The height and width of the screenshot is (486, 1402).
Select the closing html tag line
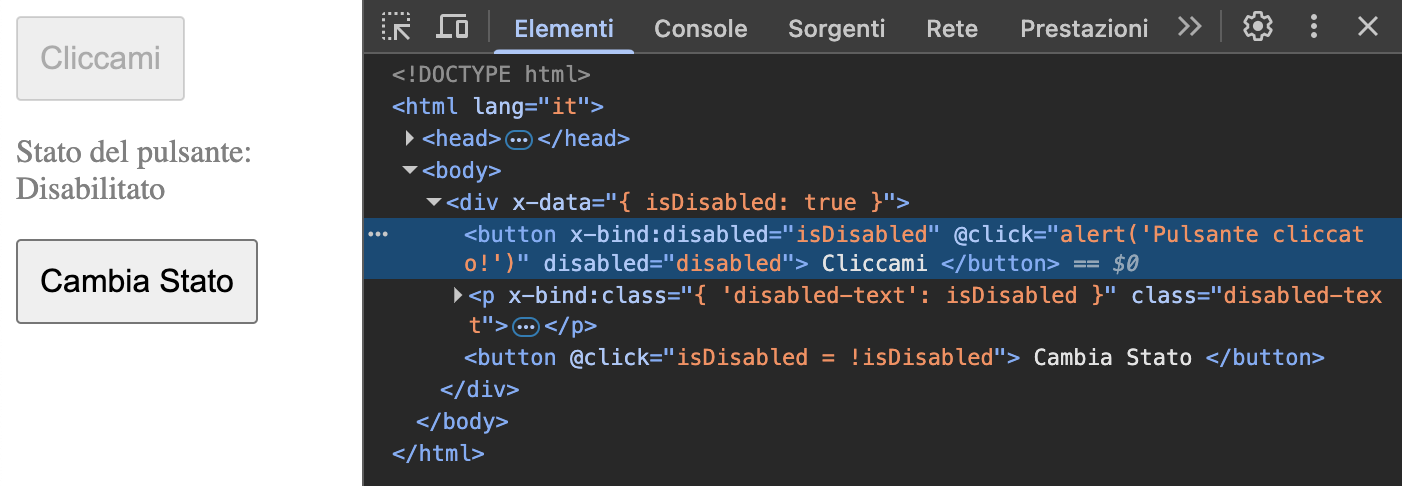[439, 453]
